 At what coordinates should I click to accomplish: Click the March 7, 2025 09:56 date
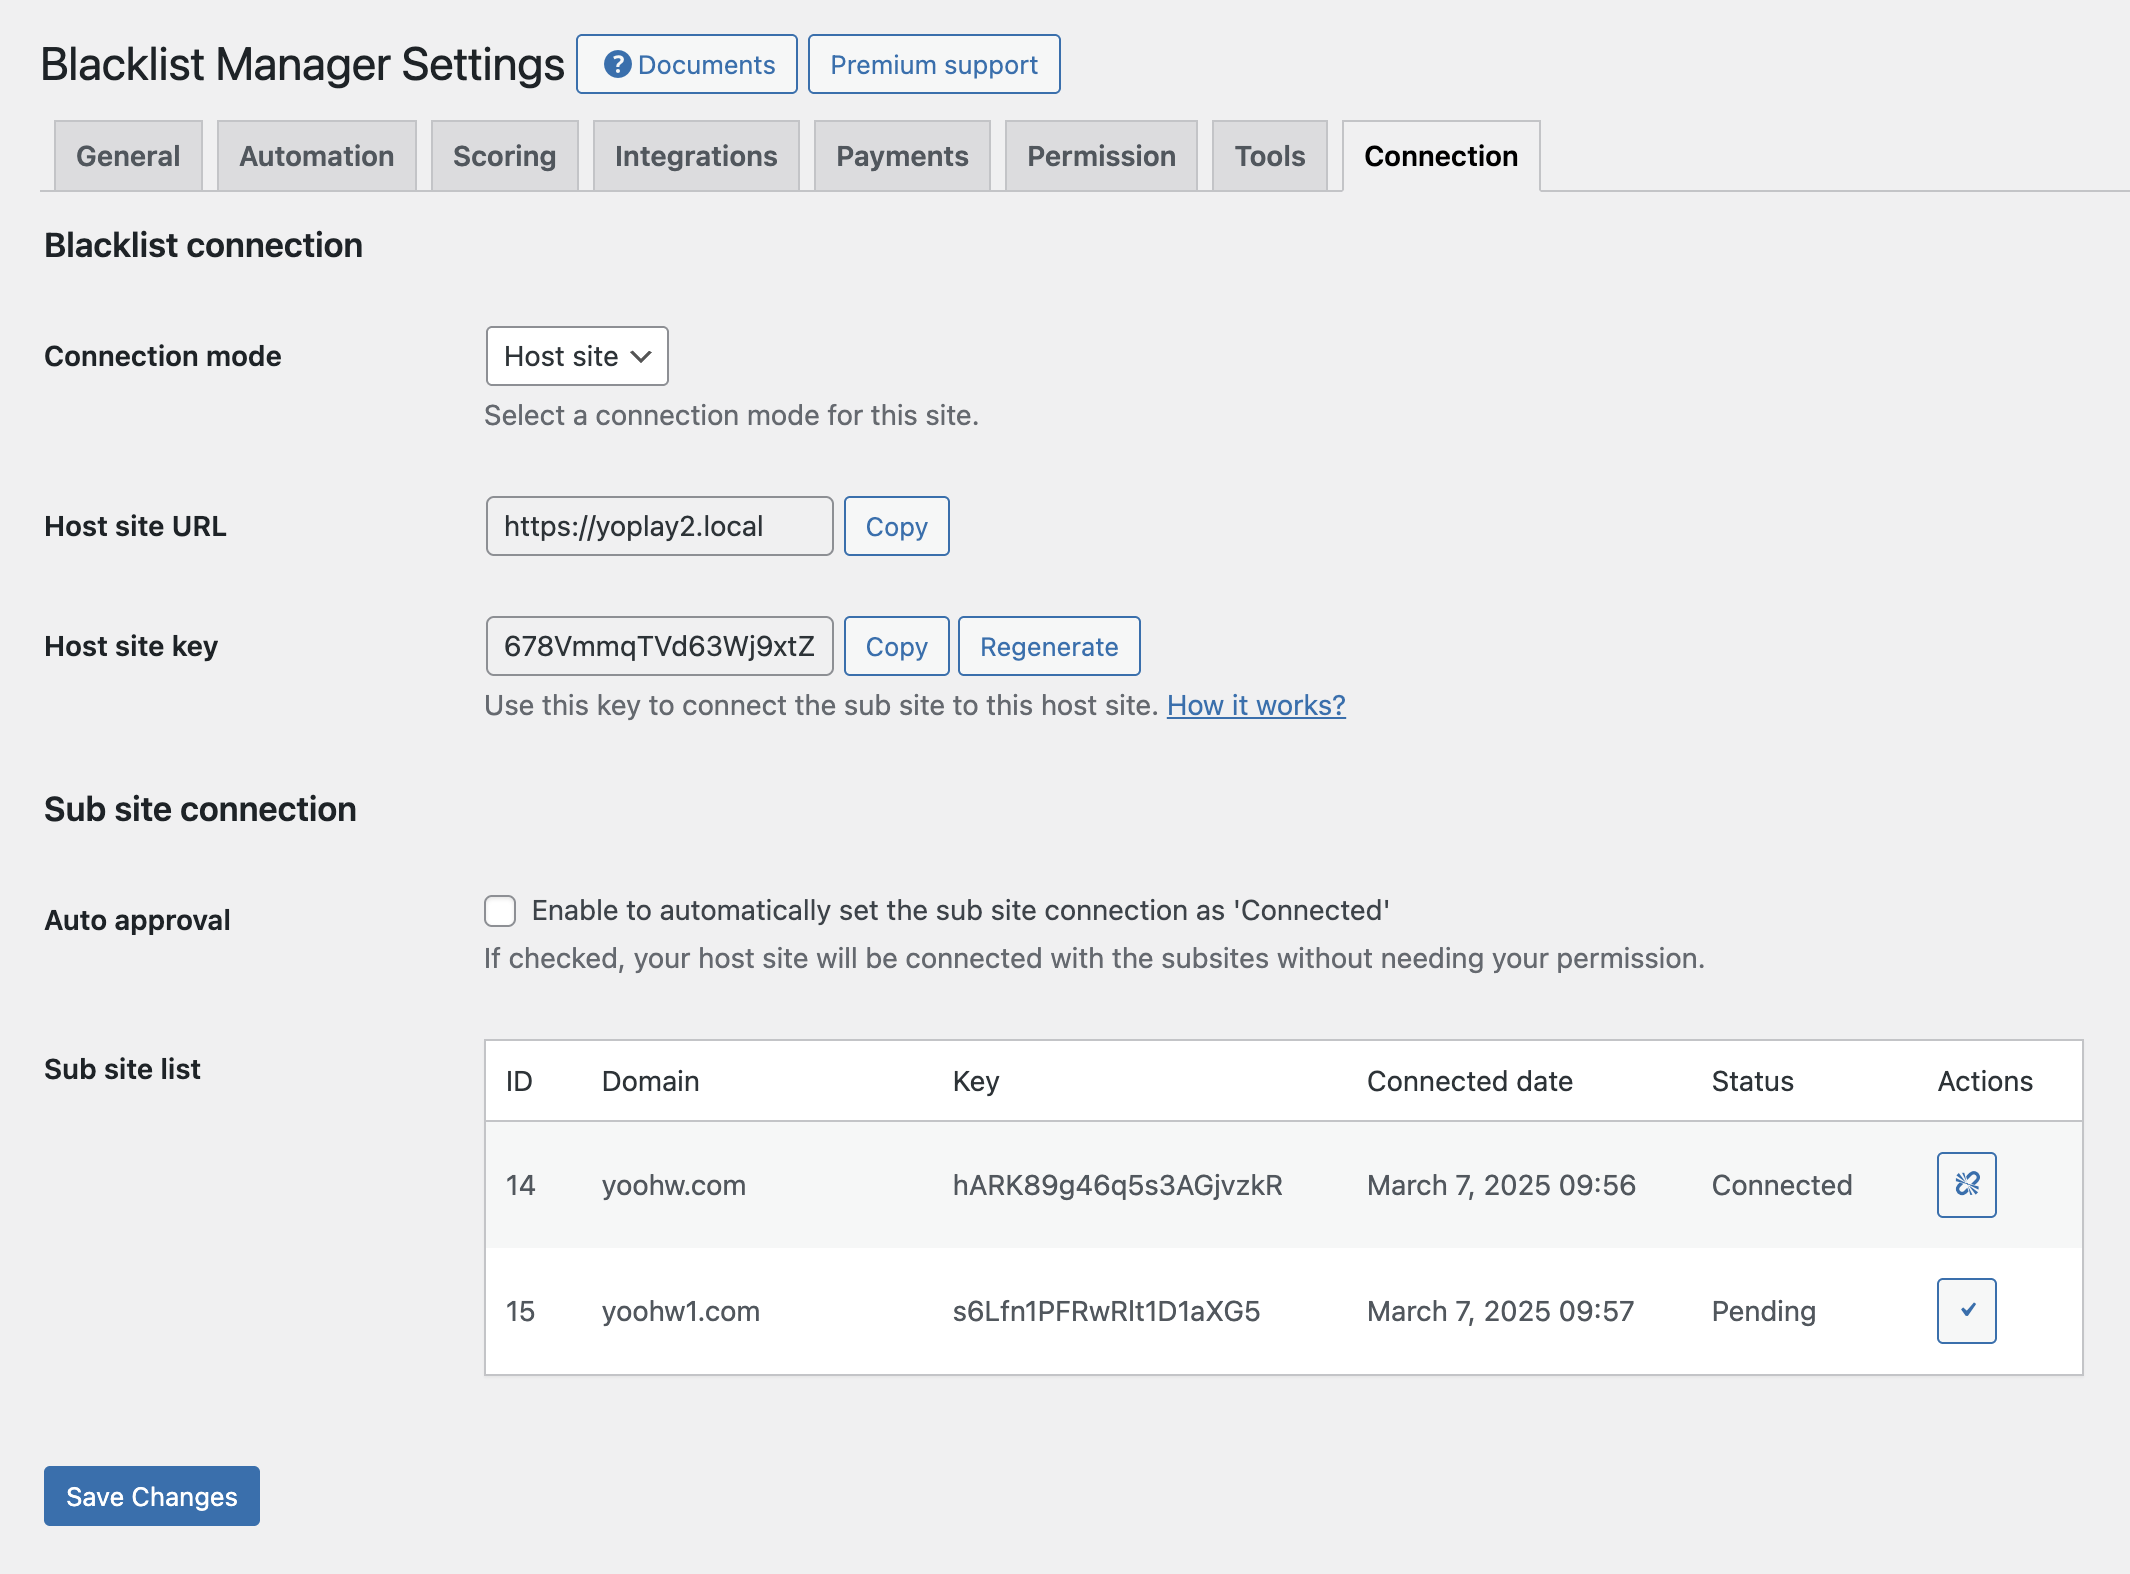click(x=1501, y=1185)
